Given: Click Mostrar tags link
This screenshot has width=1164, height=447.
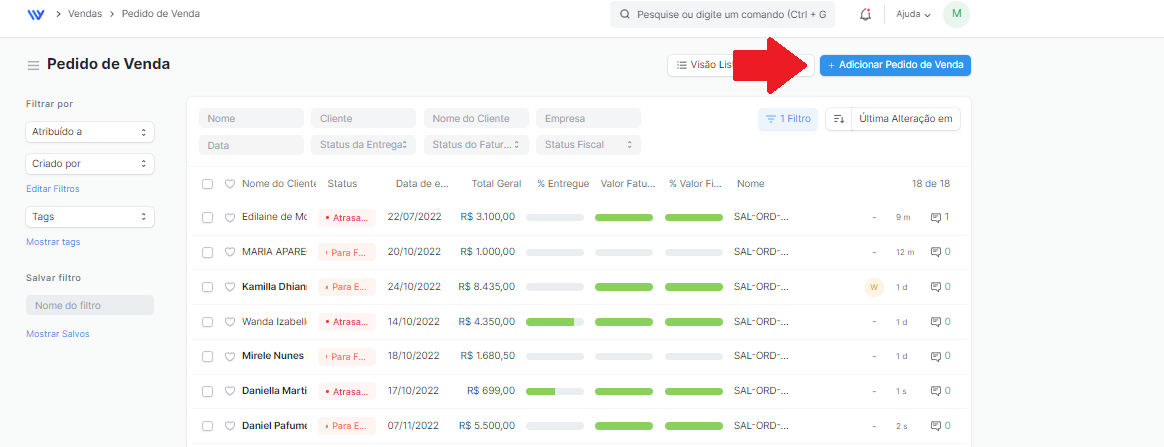Looking at the screenshot, I should pyautogui.click(x=53, y=242).
